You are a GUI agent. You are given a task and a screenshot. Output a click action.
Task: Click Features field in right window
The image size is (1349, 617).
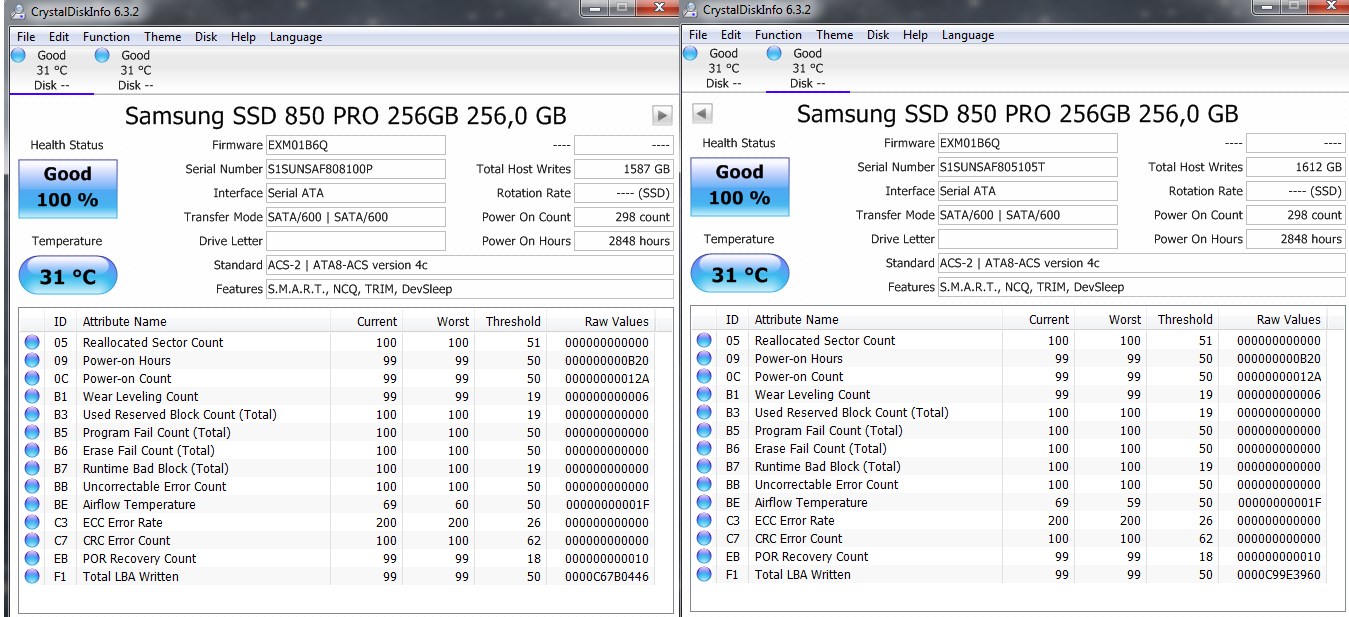click(x=1141, y=287)
